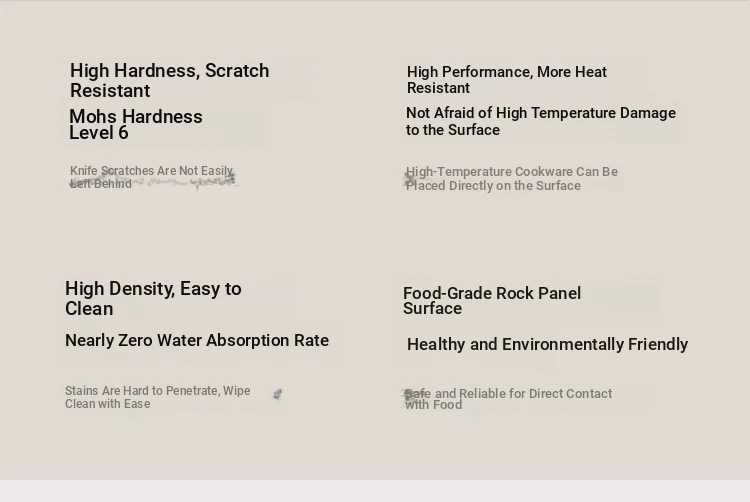
Task: Click the 'with Food' text line
Action: pos(433,405)
